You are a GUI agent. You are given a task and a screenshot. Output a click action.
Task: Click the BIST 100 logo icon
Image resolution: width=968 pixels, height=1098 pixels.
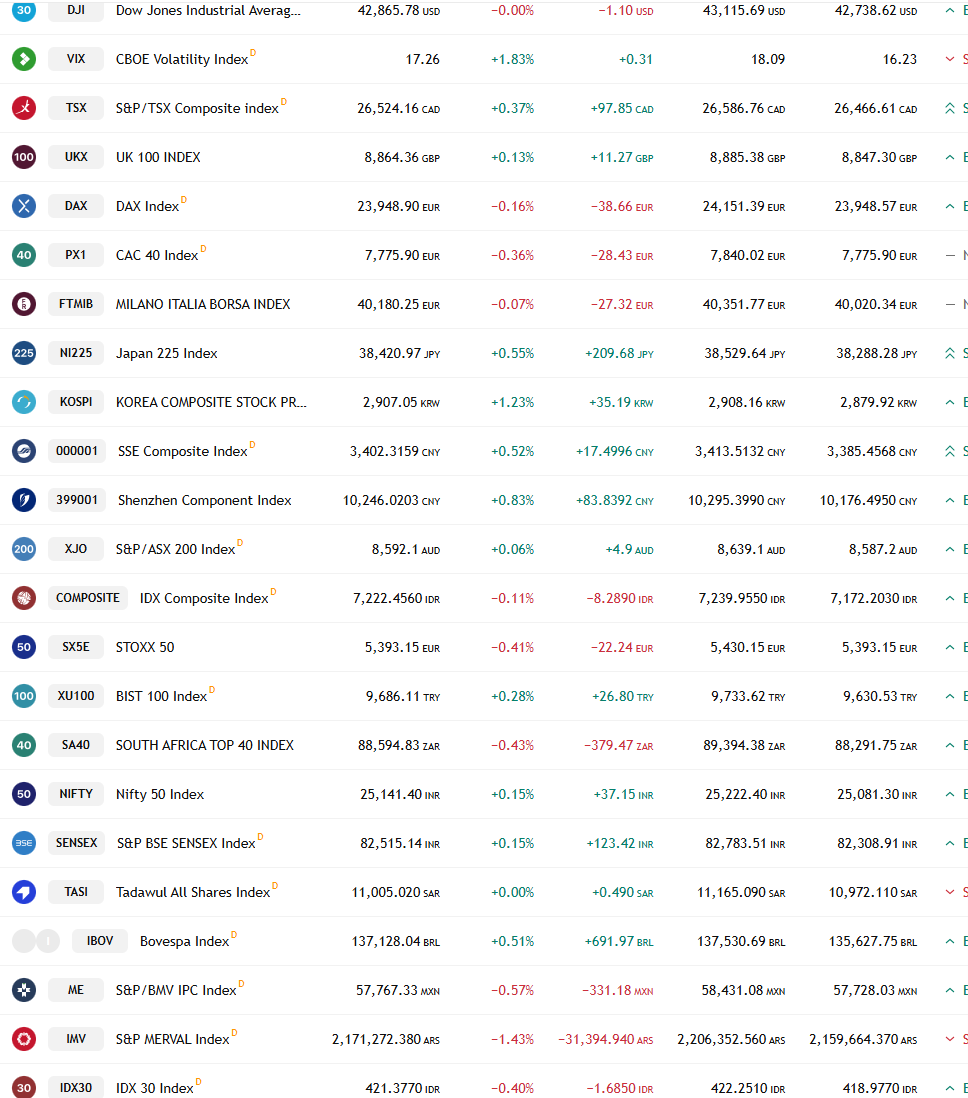click(x=24, y=696)
